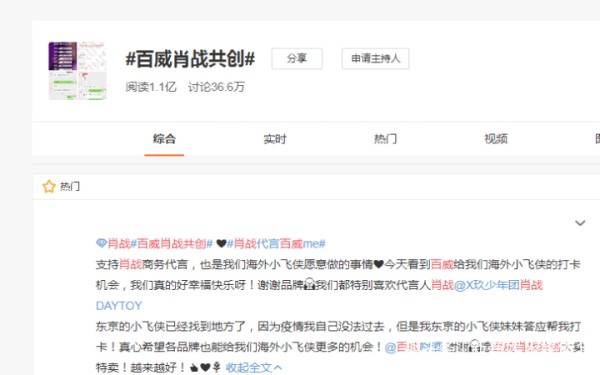Click the 肖战 super-topic link at post start
The width and height of the screenshot is (600, 375).
[119, 244]
